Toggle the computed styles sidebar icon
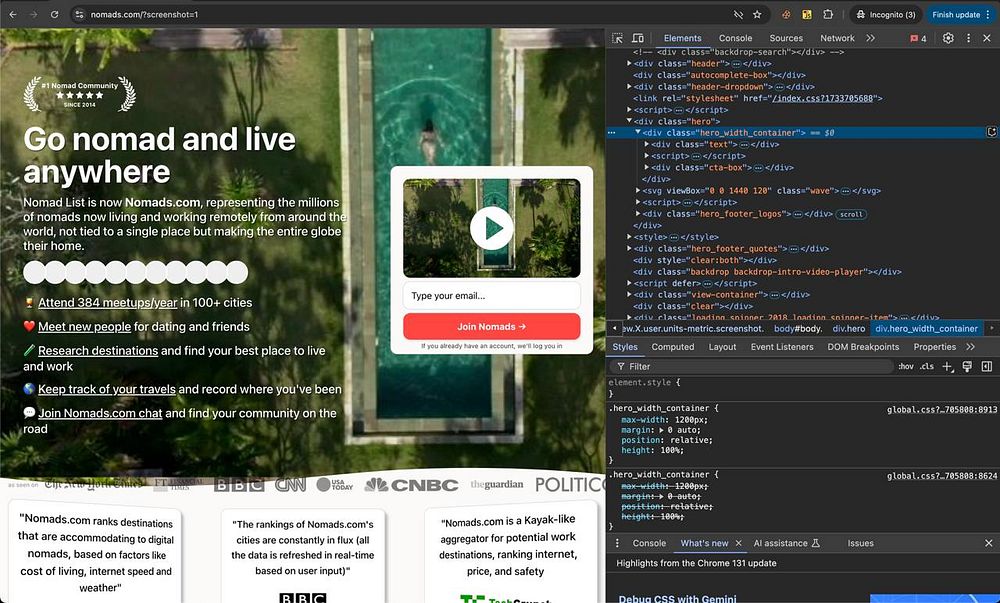Image resolution: width=1000 pixels, height=603 pixels. click(x=987, y=367)
